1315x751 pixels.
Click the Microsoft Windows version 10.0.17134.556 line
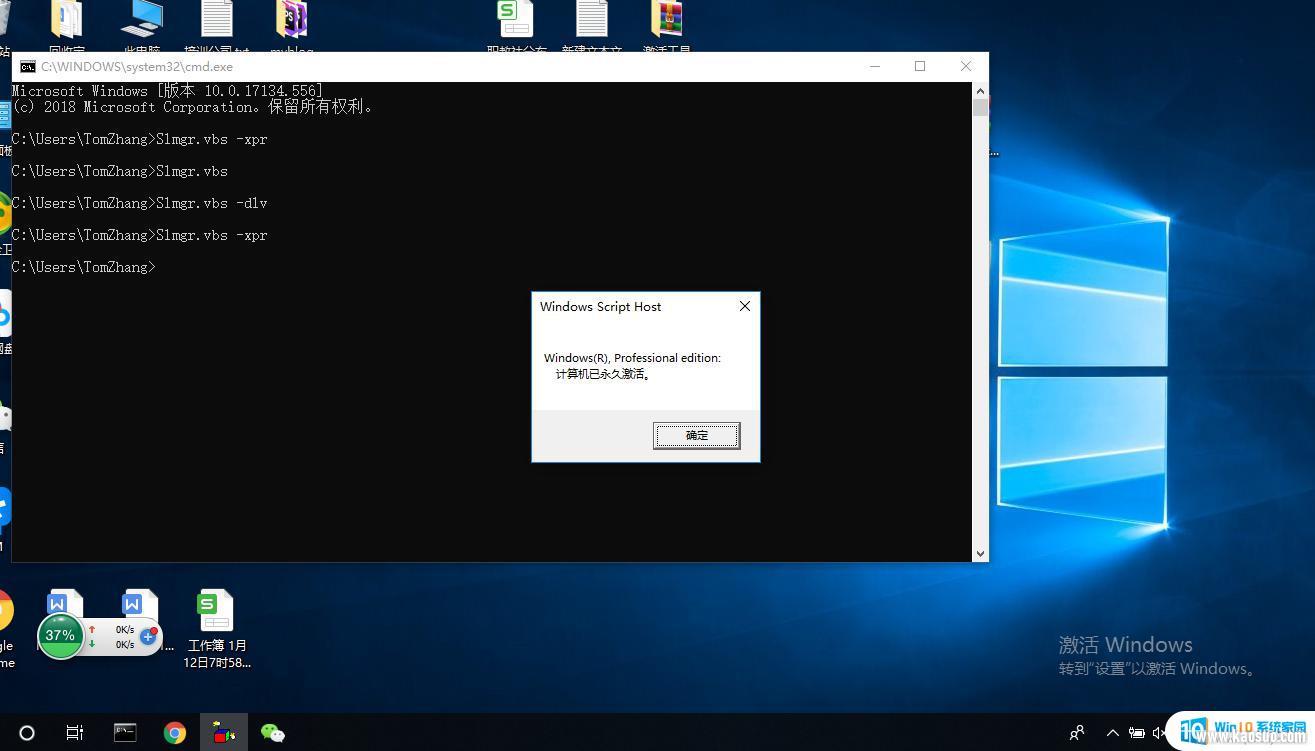168,91
